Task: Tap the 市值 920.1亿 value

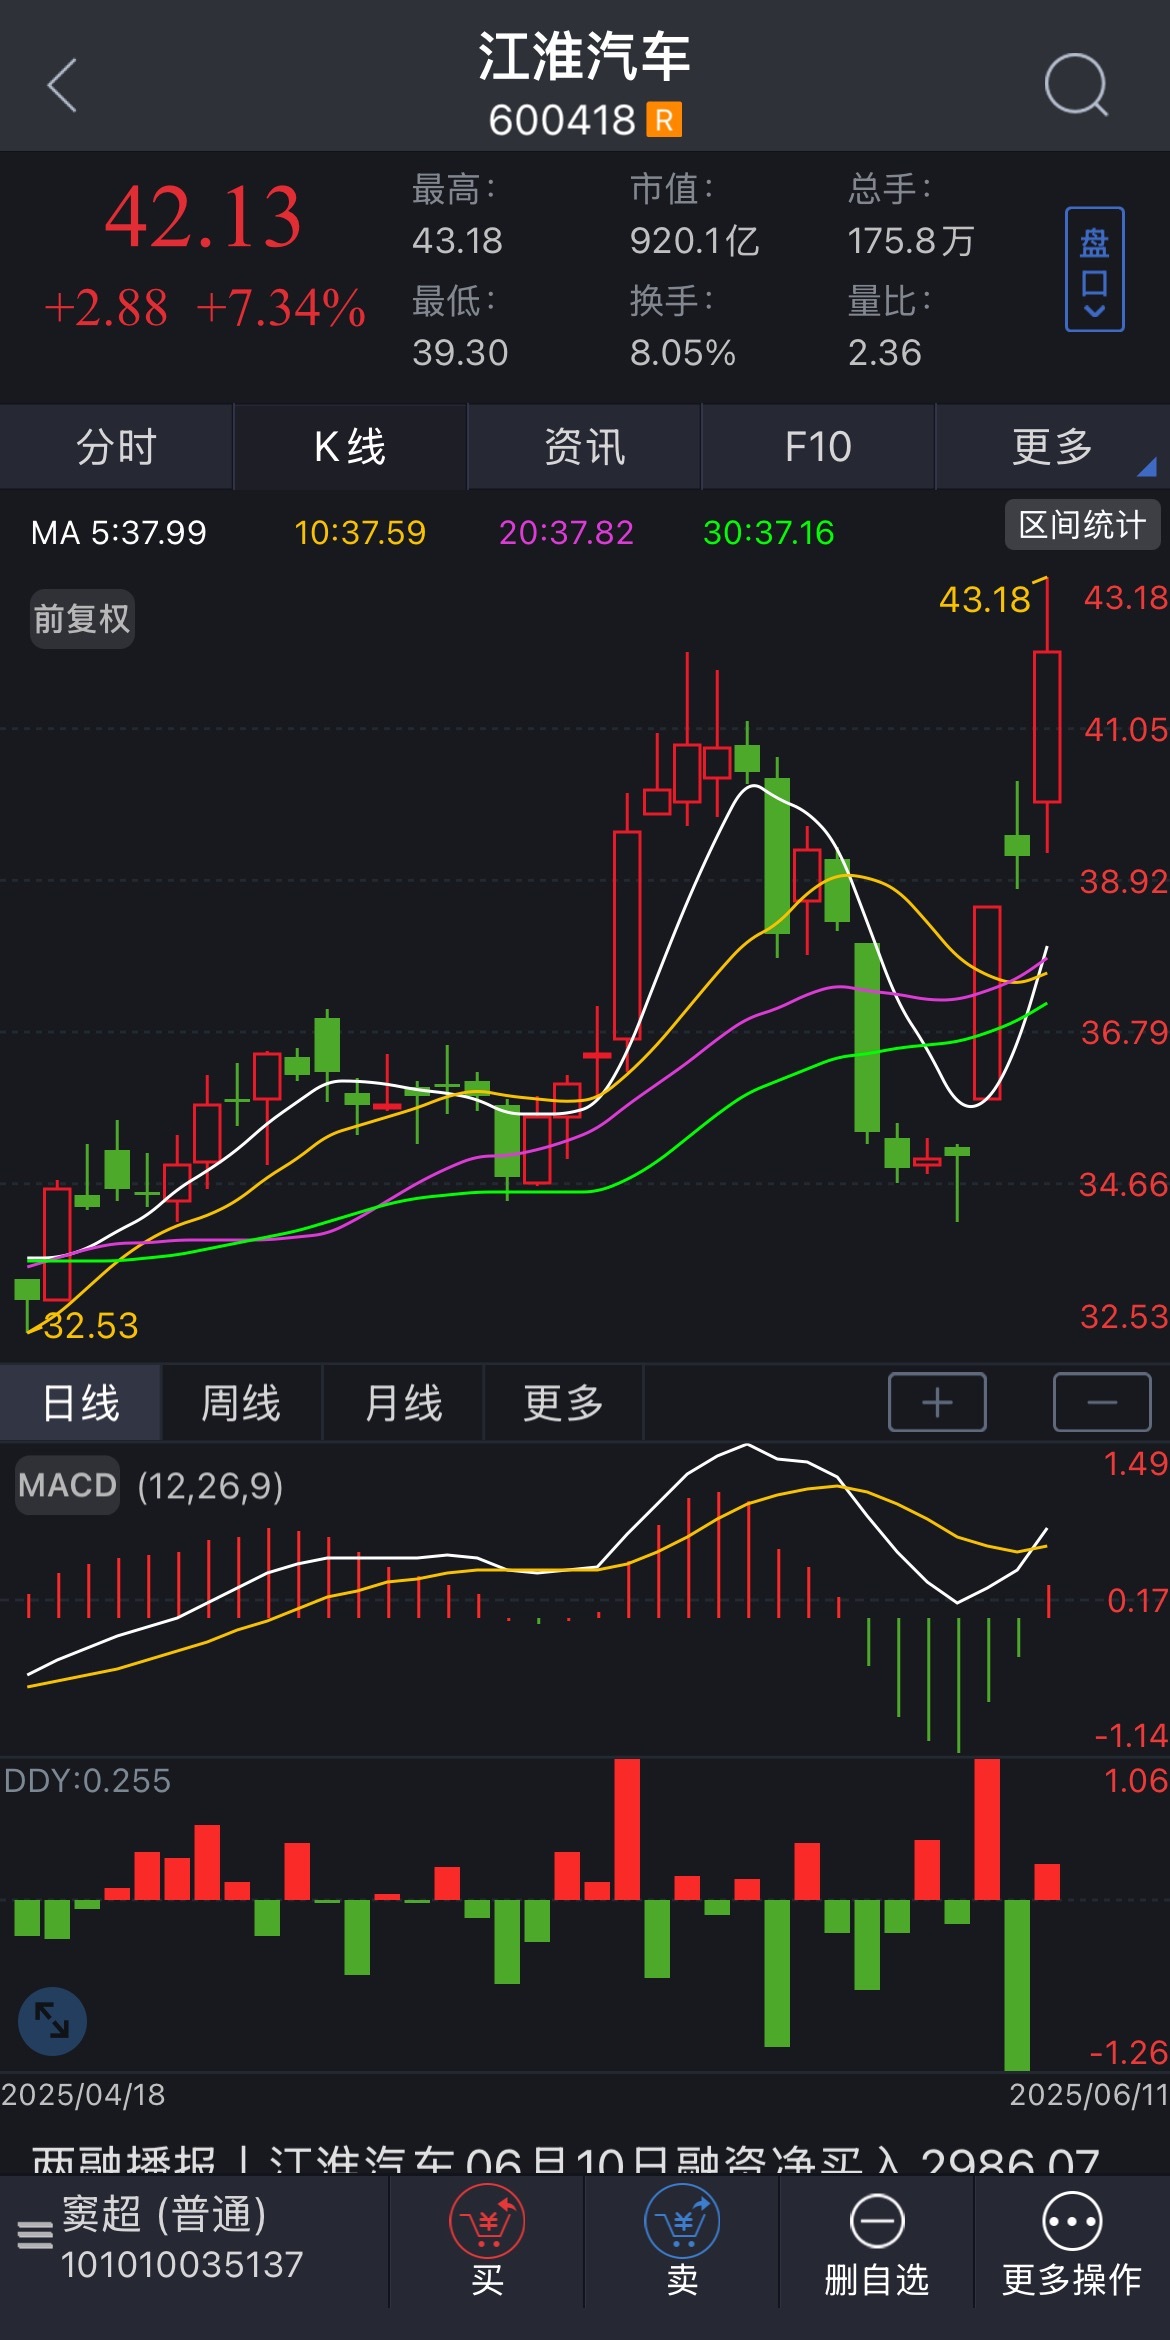Action: pyautogui.click(x=694, y=241)
